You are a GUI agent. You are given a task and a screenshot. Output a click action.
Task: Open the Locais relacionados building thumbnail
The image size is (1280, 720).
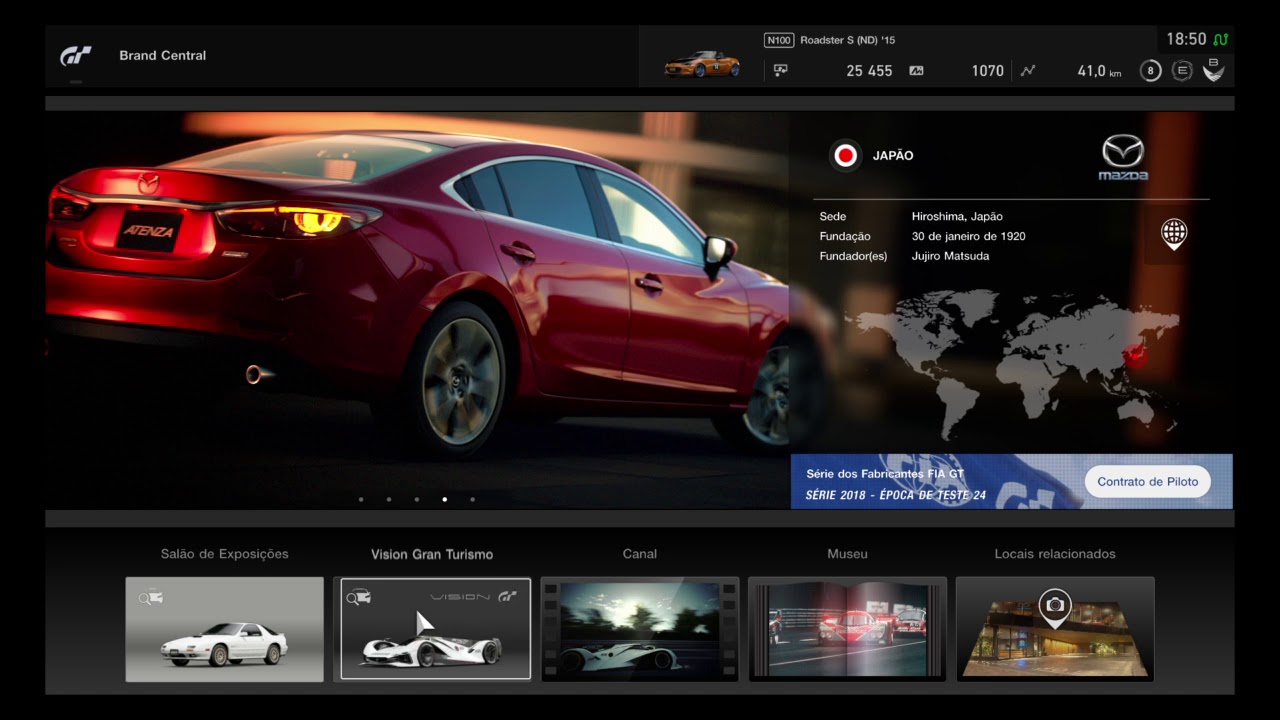click(1055, 629)
